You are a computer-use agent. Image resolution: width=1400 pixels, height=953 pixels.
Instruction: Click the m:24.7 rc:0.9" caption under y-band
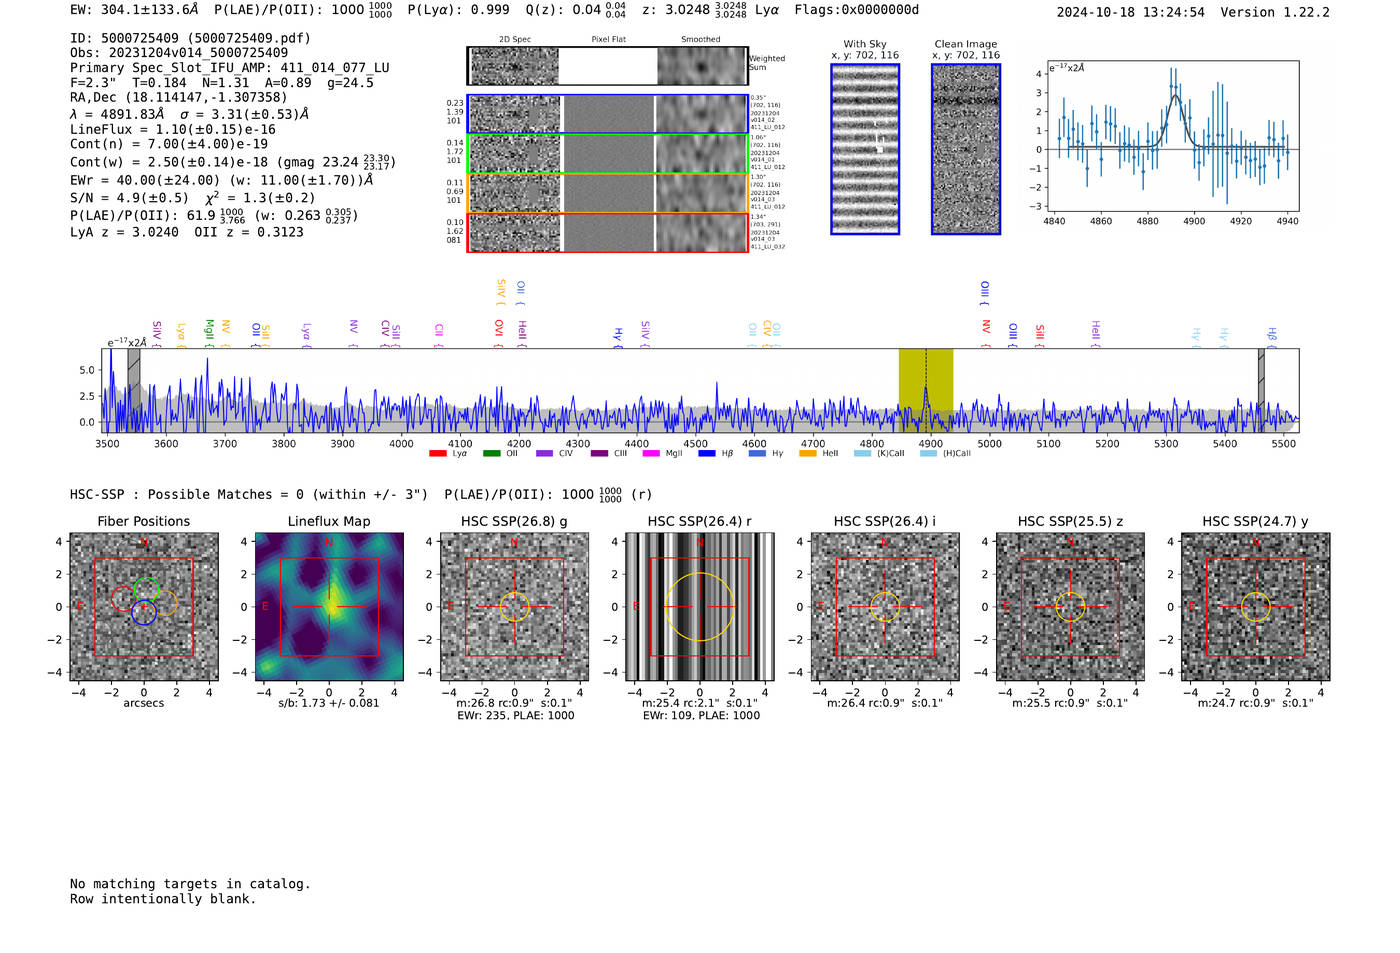1256,703
